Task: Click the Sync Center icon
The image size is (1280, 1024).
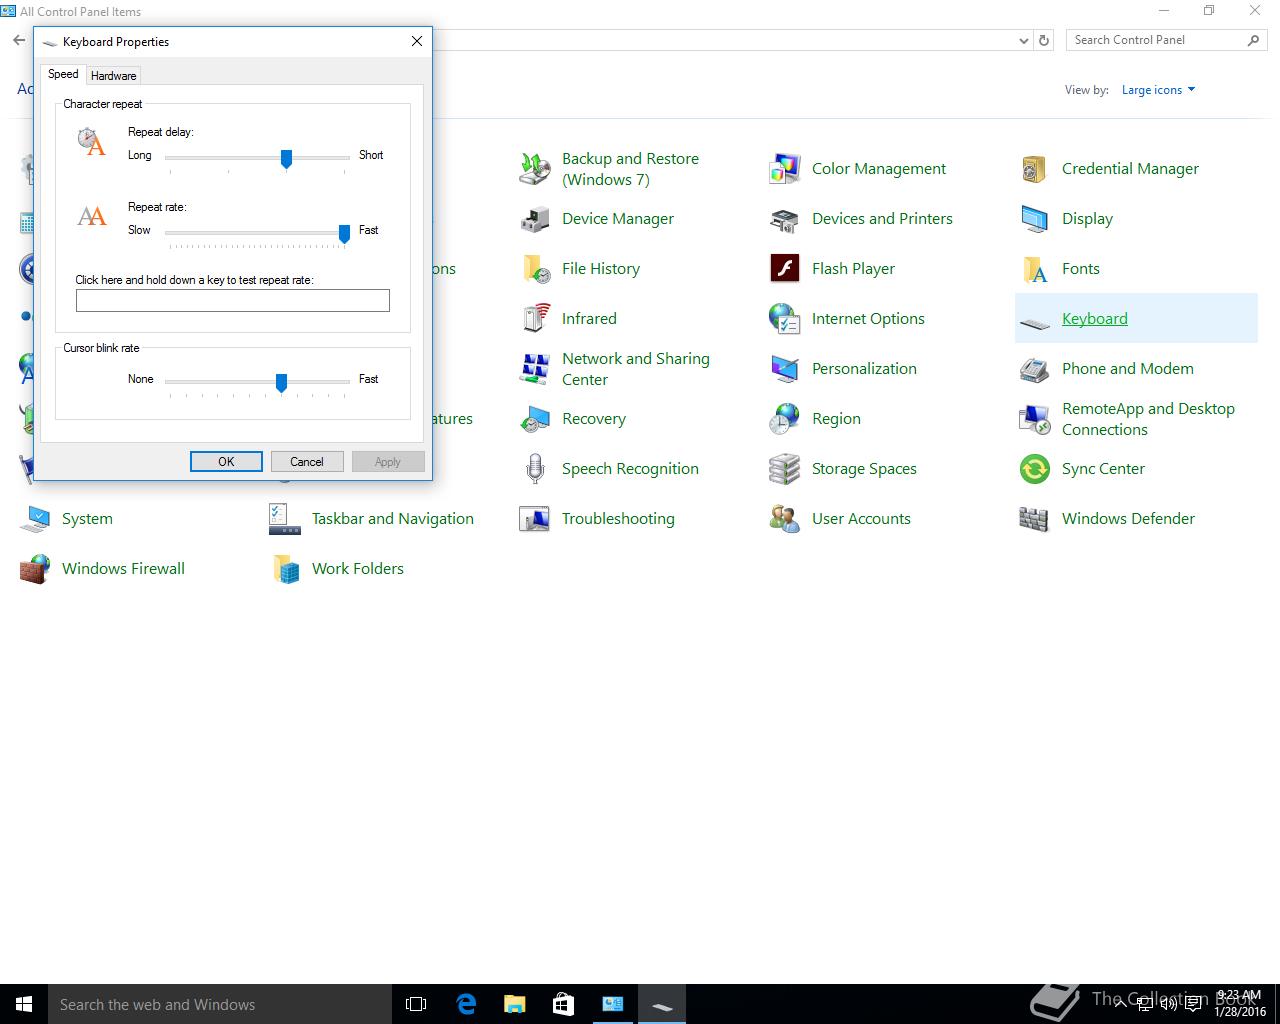Action: (1035, 469)
